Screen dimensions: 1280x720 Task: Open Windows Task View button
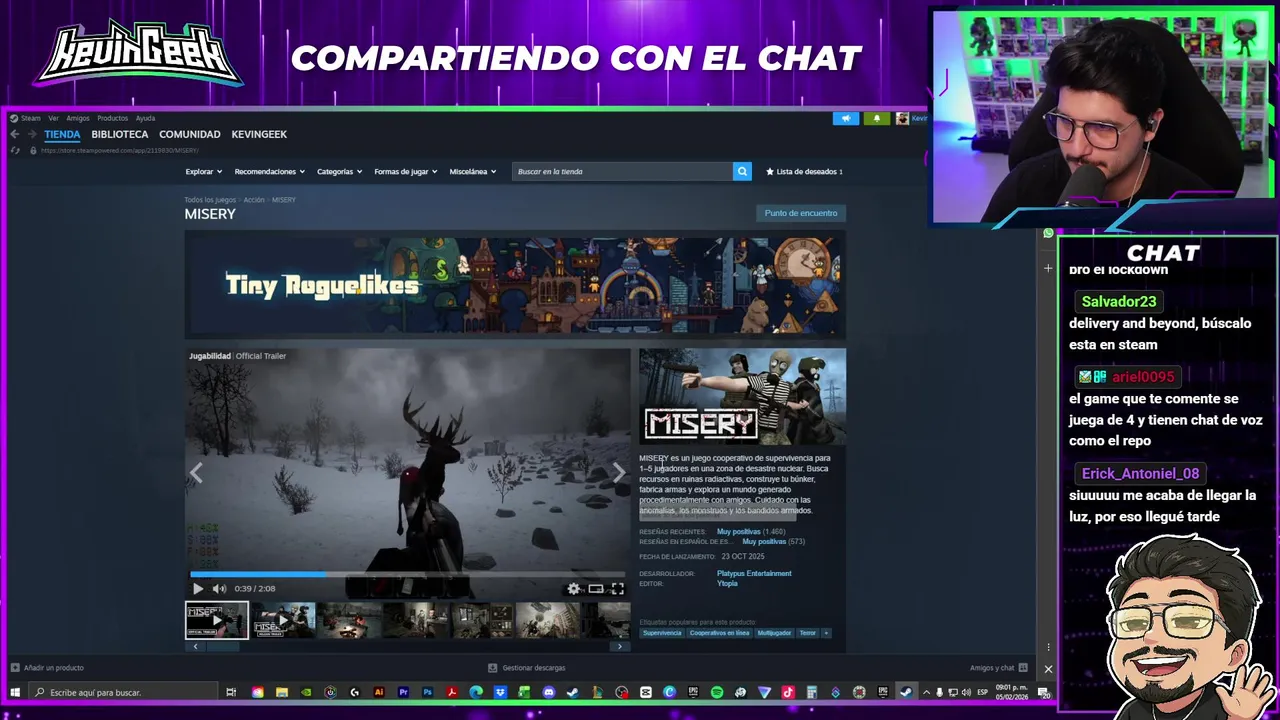pos(231,692)
